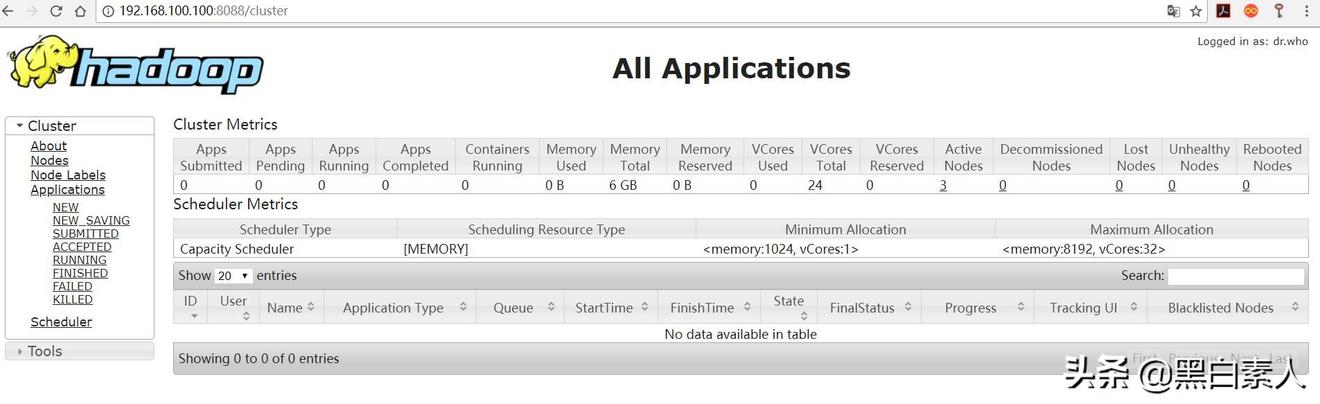
Task: Open the browser's three-dot menu
Action: 1306,11
